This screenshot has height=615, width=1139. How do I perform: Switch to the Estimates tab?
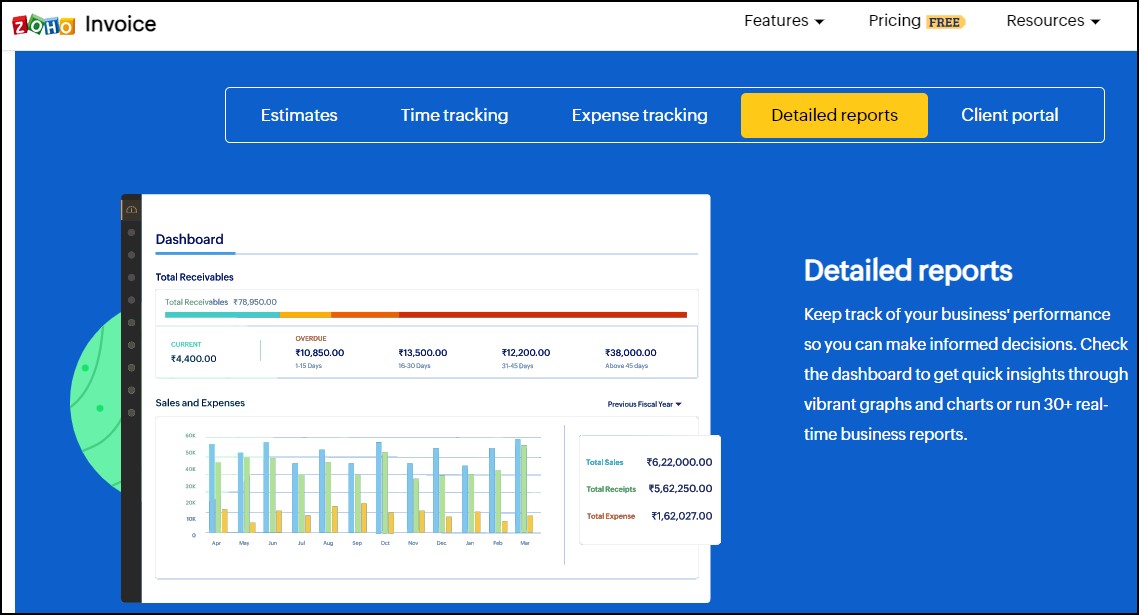[299, 115]
